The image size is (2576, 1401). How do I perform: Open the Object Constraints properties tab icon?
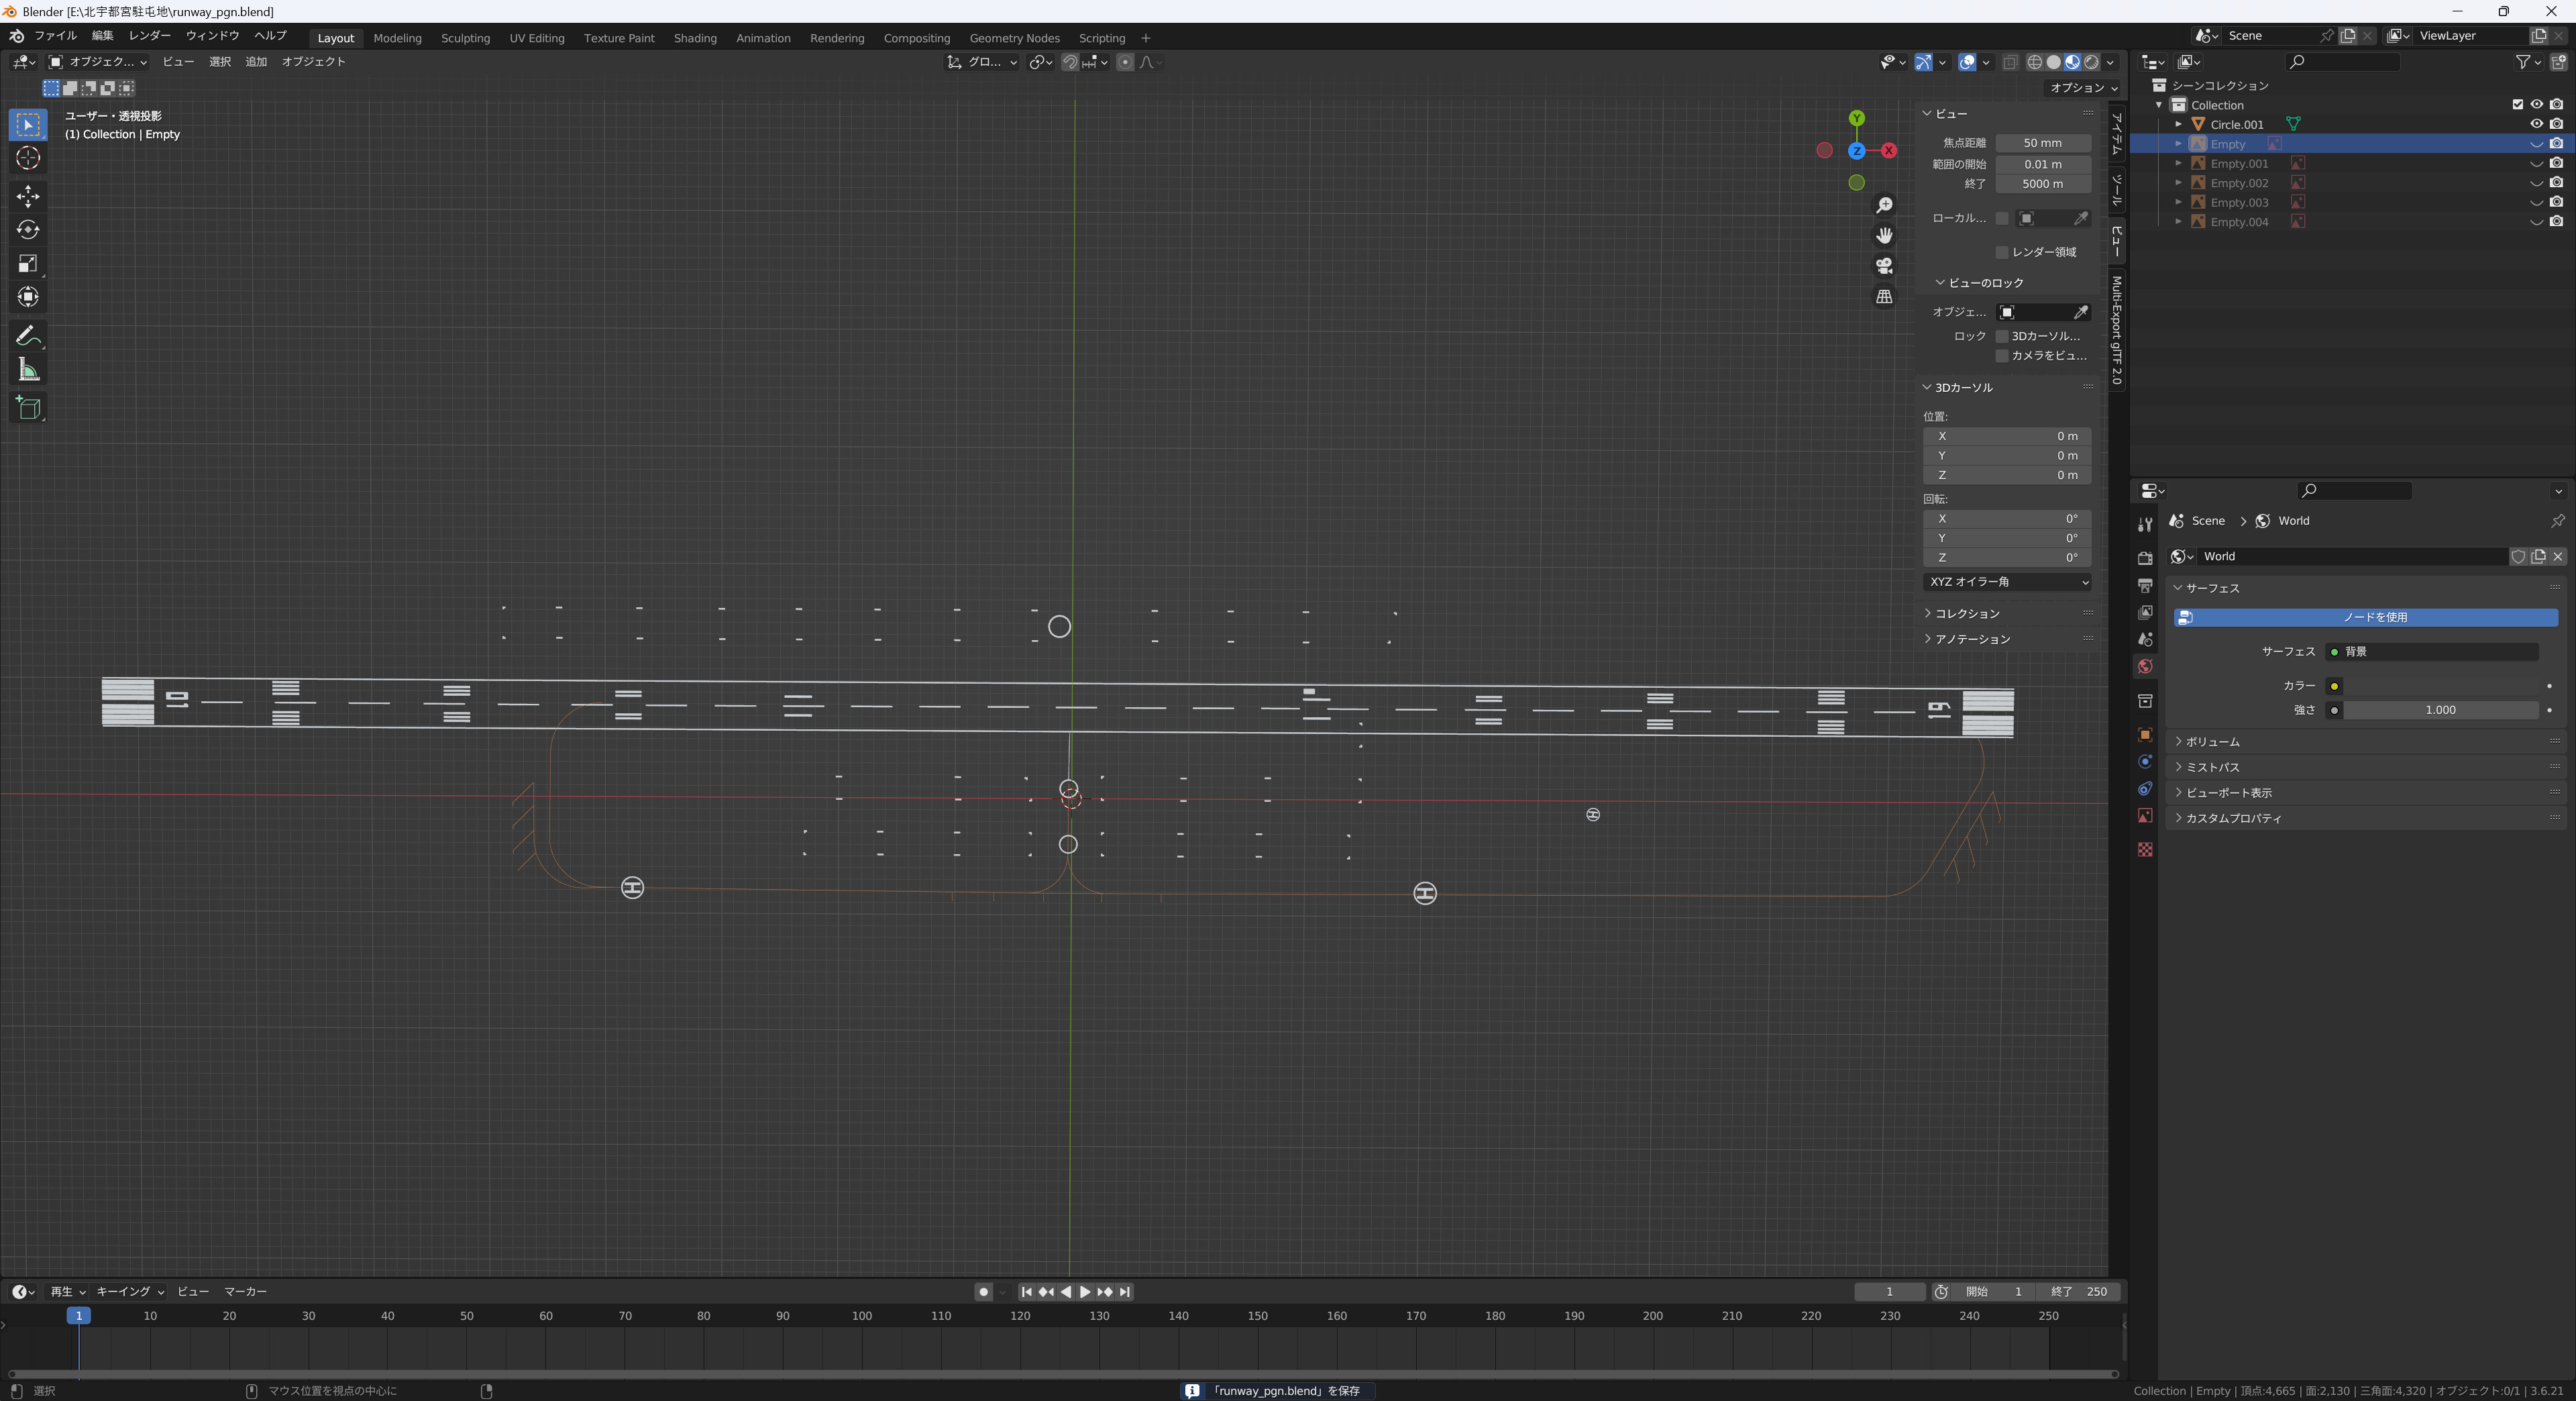(2145, 789)
